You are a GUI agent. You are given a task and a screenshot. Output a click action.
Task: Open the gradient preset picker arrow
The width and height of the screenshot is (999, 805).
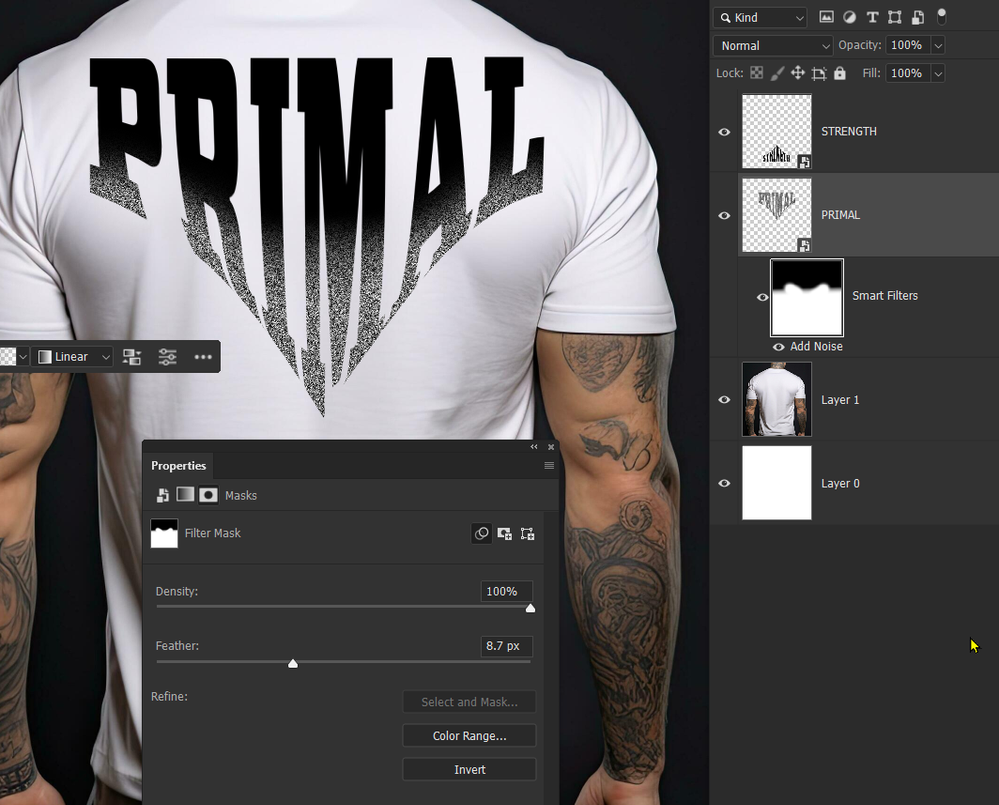click(22, 357)
